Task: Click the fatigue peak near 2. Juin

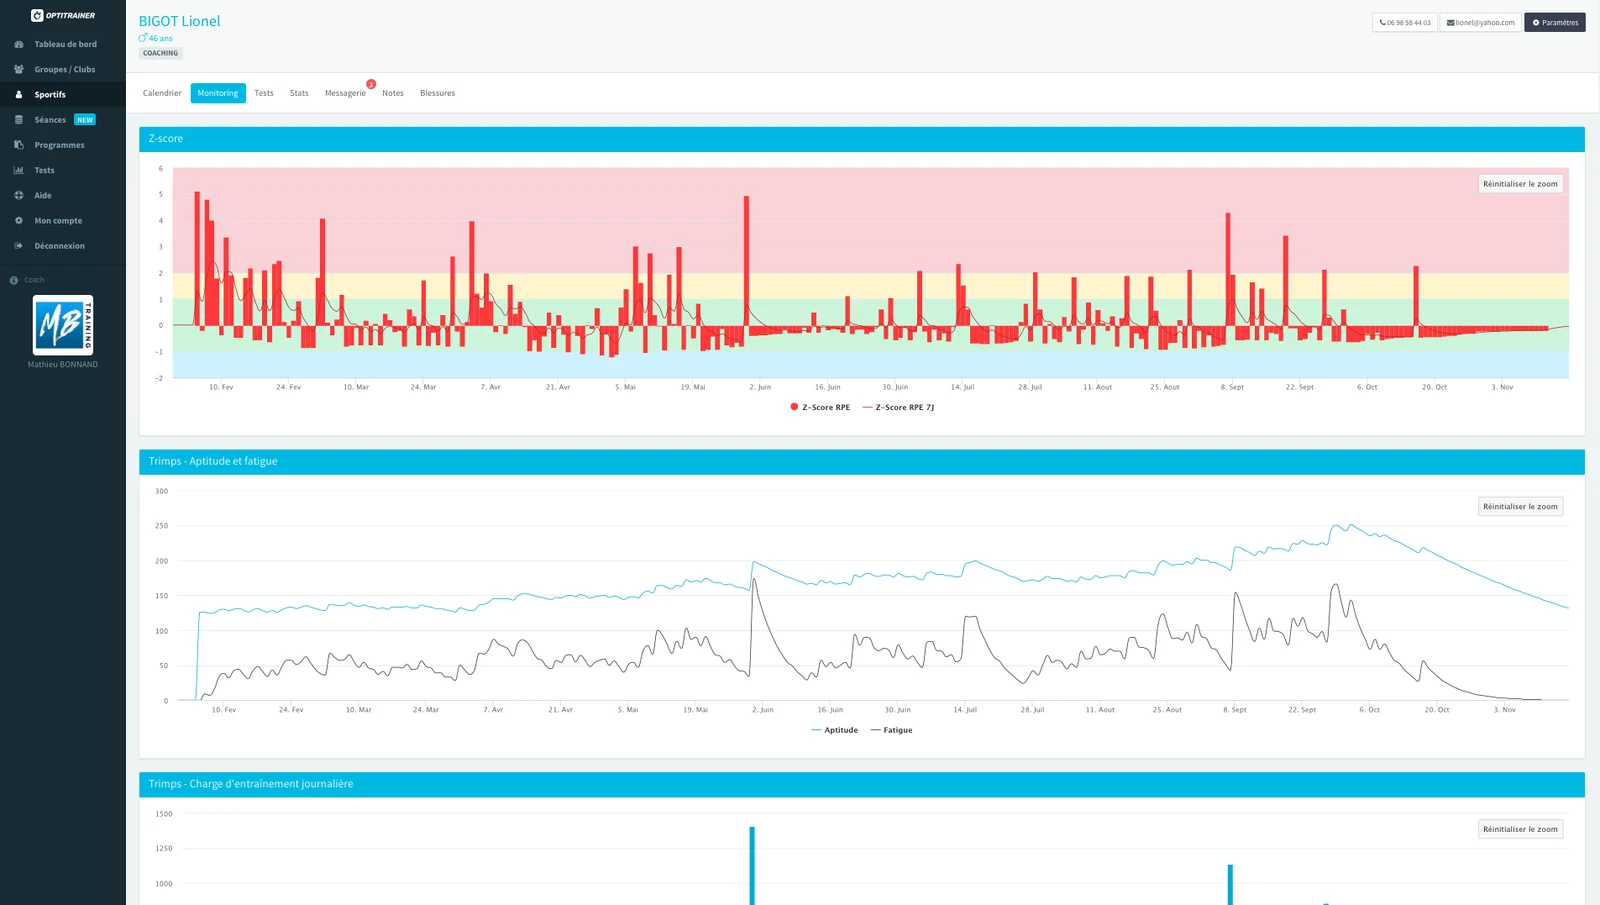Action: [x=755, y=580]
